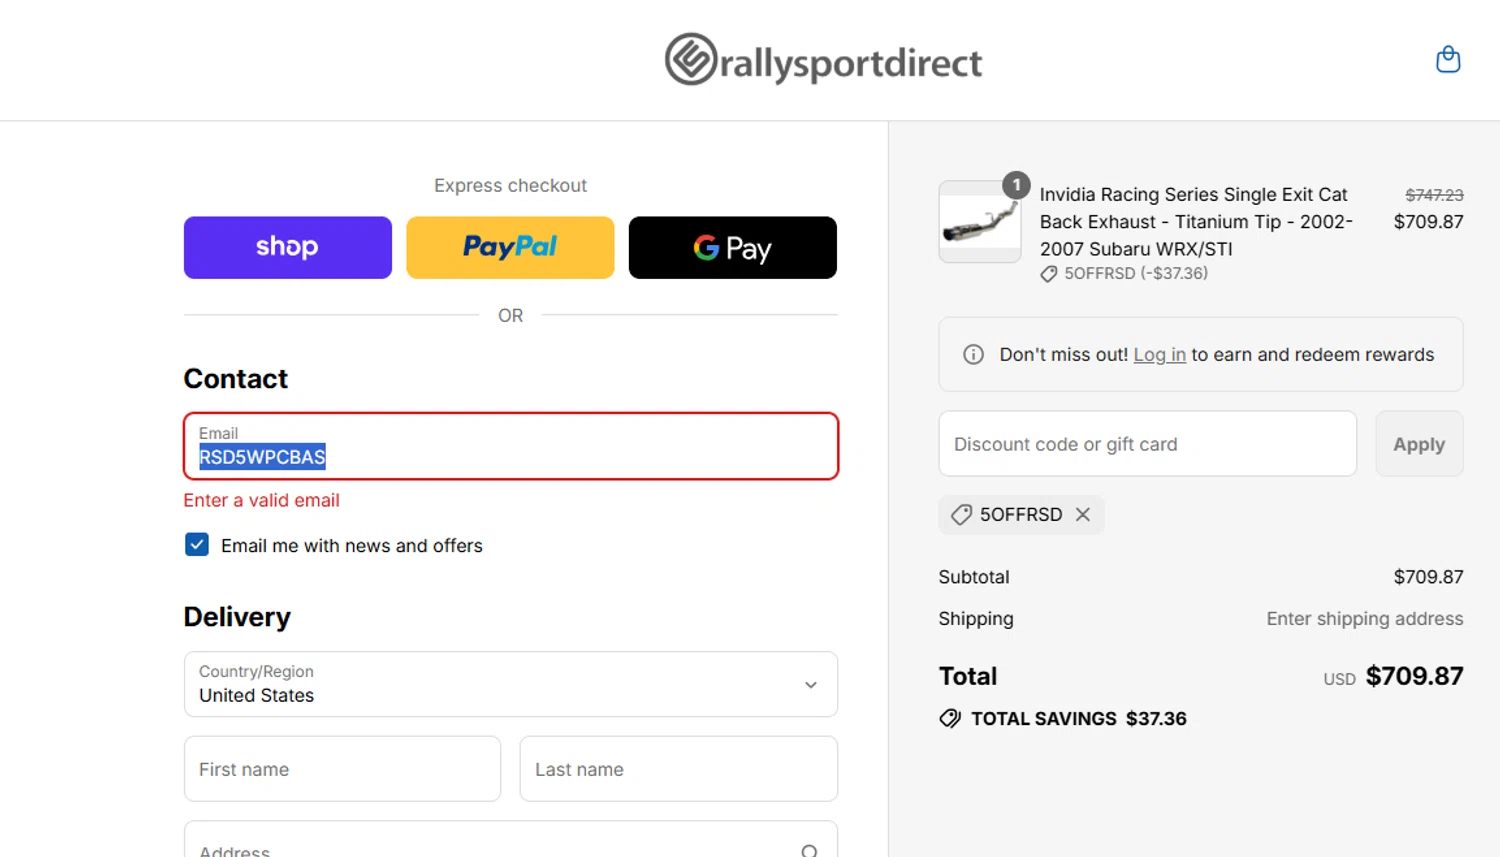Follow the Log in rewards link
The height and width of the screenshot is (857, 1500).
click(x=1159, y=355)
